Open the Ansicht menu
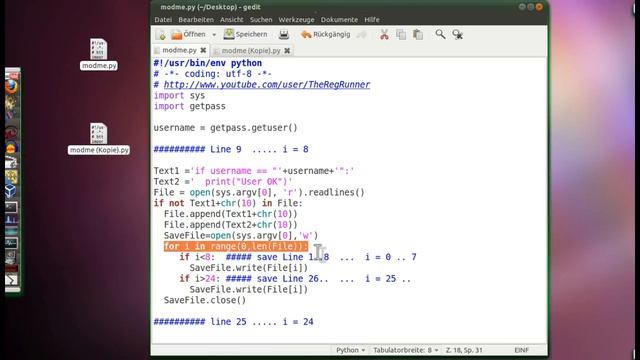640x360 pixels. click(231, 20)
